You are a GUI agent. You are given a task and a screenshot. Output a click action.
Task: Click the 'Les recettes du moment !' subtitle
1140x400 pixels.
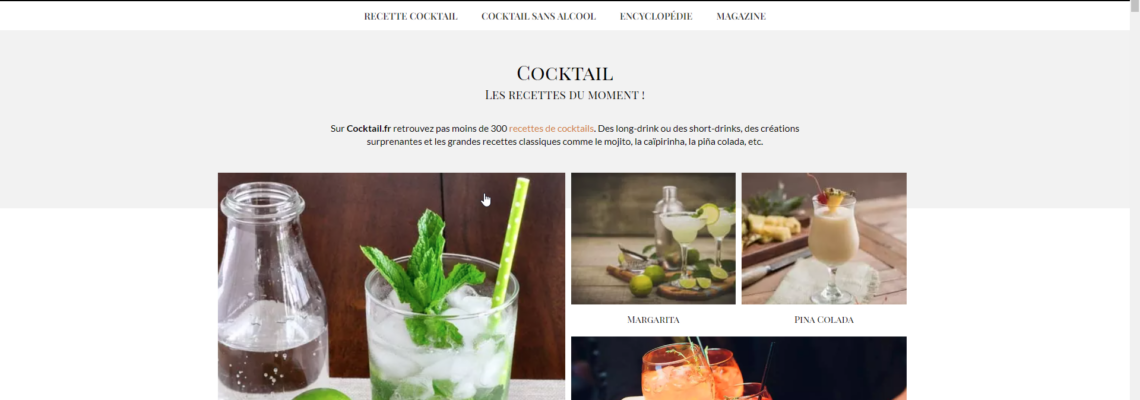click(x=565, y=95)
